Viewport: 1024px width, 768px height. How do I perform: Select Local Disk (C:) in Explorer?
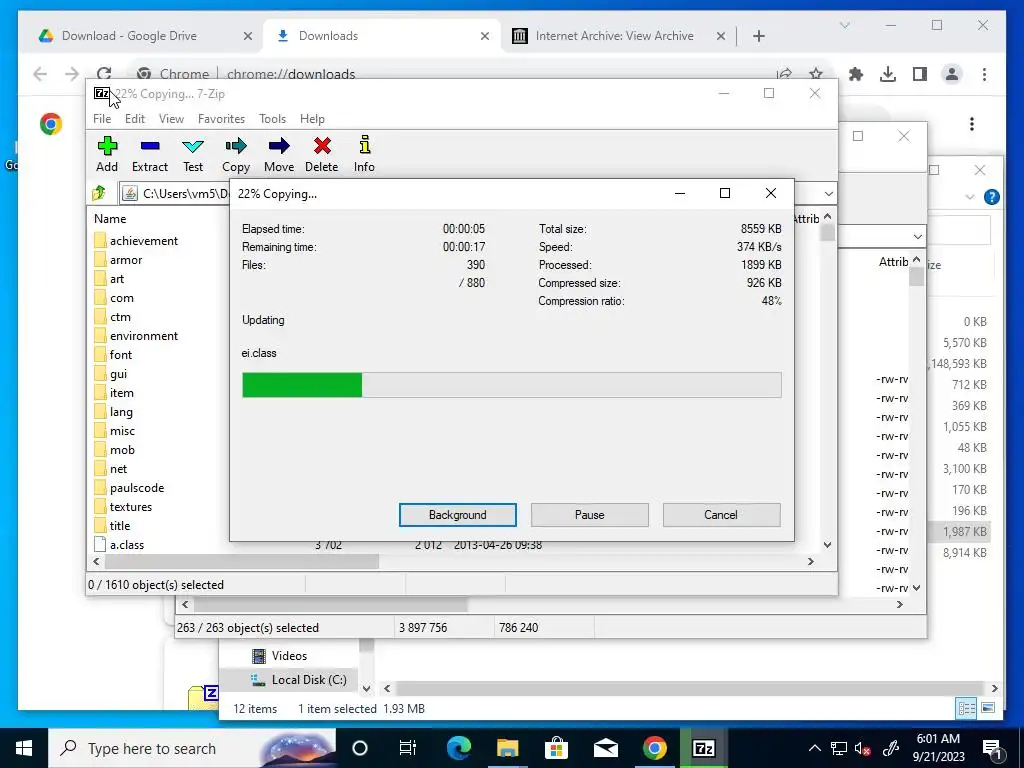tap(308, 680)
